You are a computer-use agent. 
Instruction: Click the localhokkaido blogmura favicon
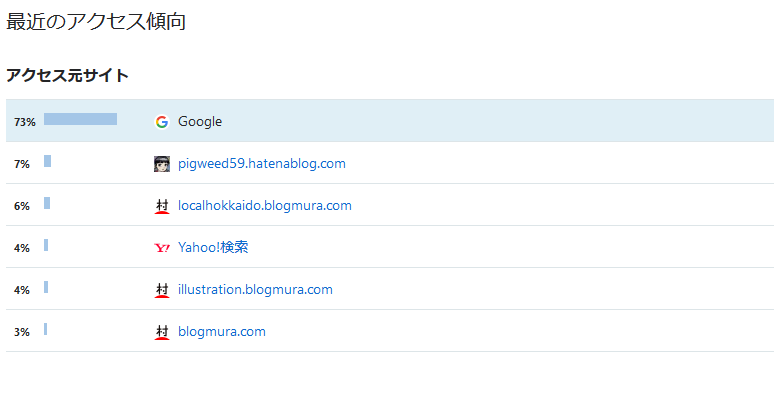pyautogui.click(x=162, y=206)
